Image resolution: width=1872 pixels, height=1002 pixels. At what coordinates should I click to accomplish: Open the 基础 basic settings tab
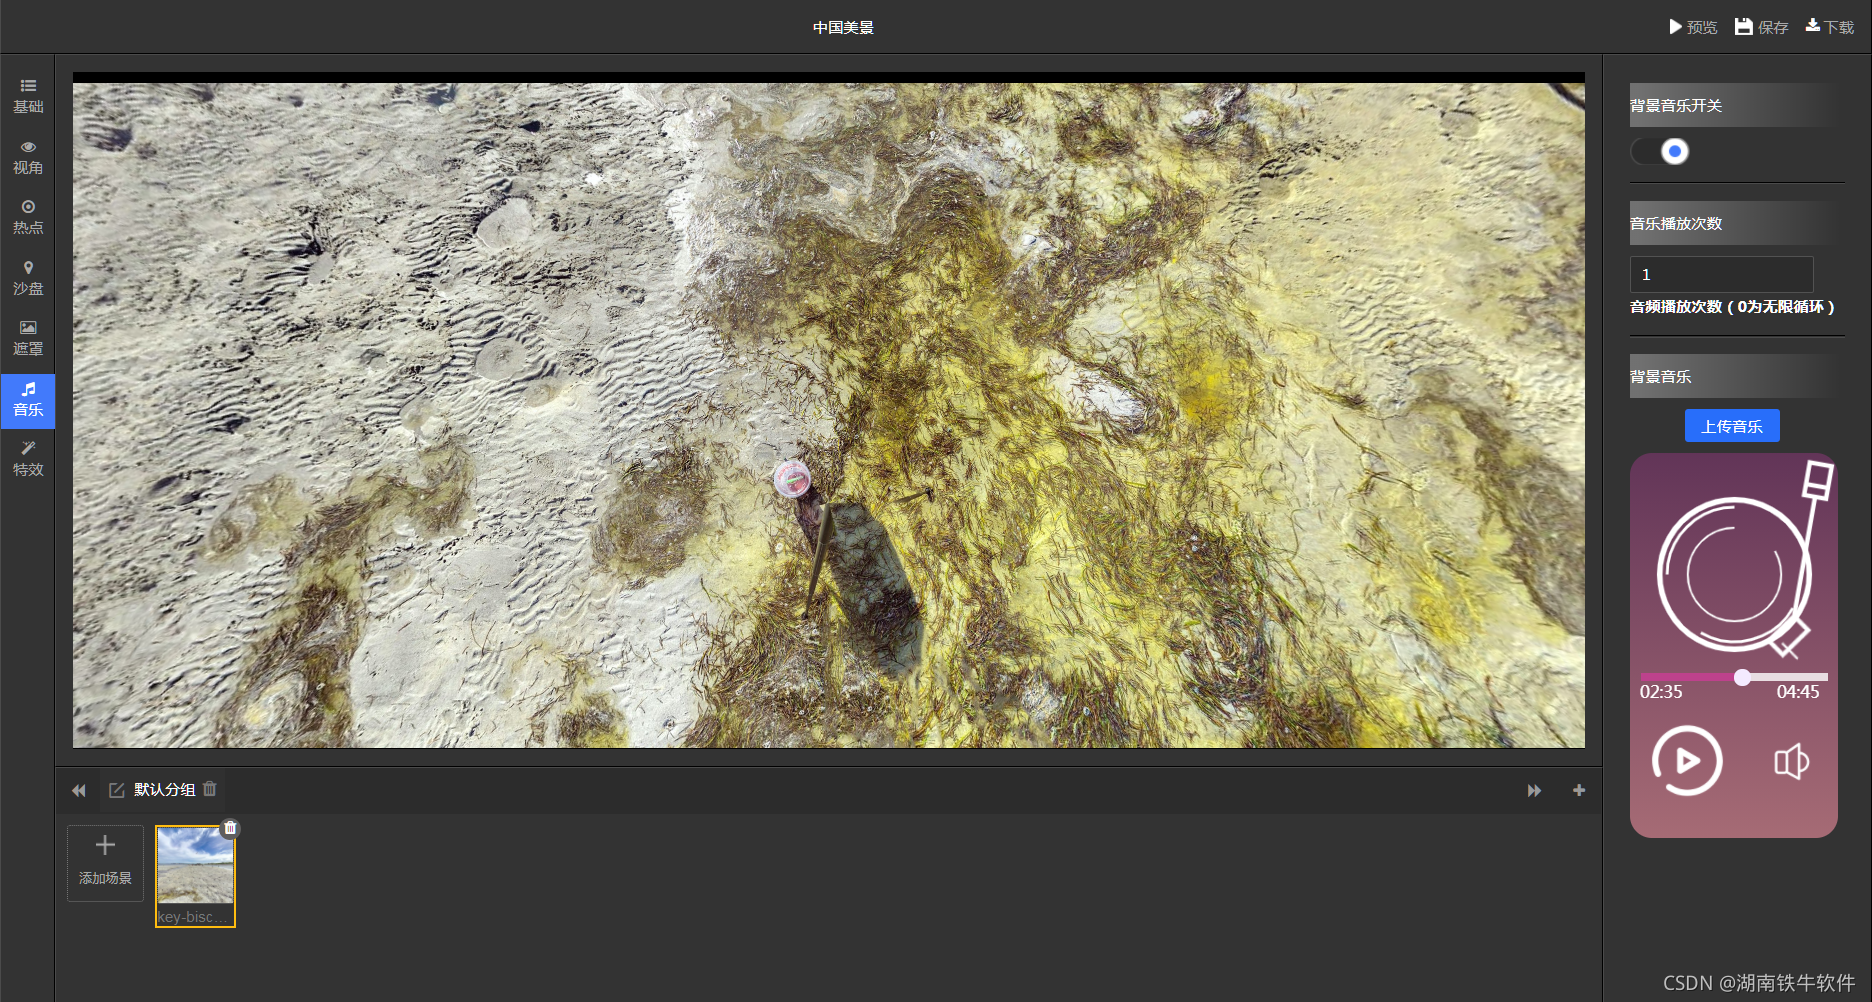click(28, 96)
